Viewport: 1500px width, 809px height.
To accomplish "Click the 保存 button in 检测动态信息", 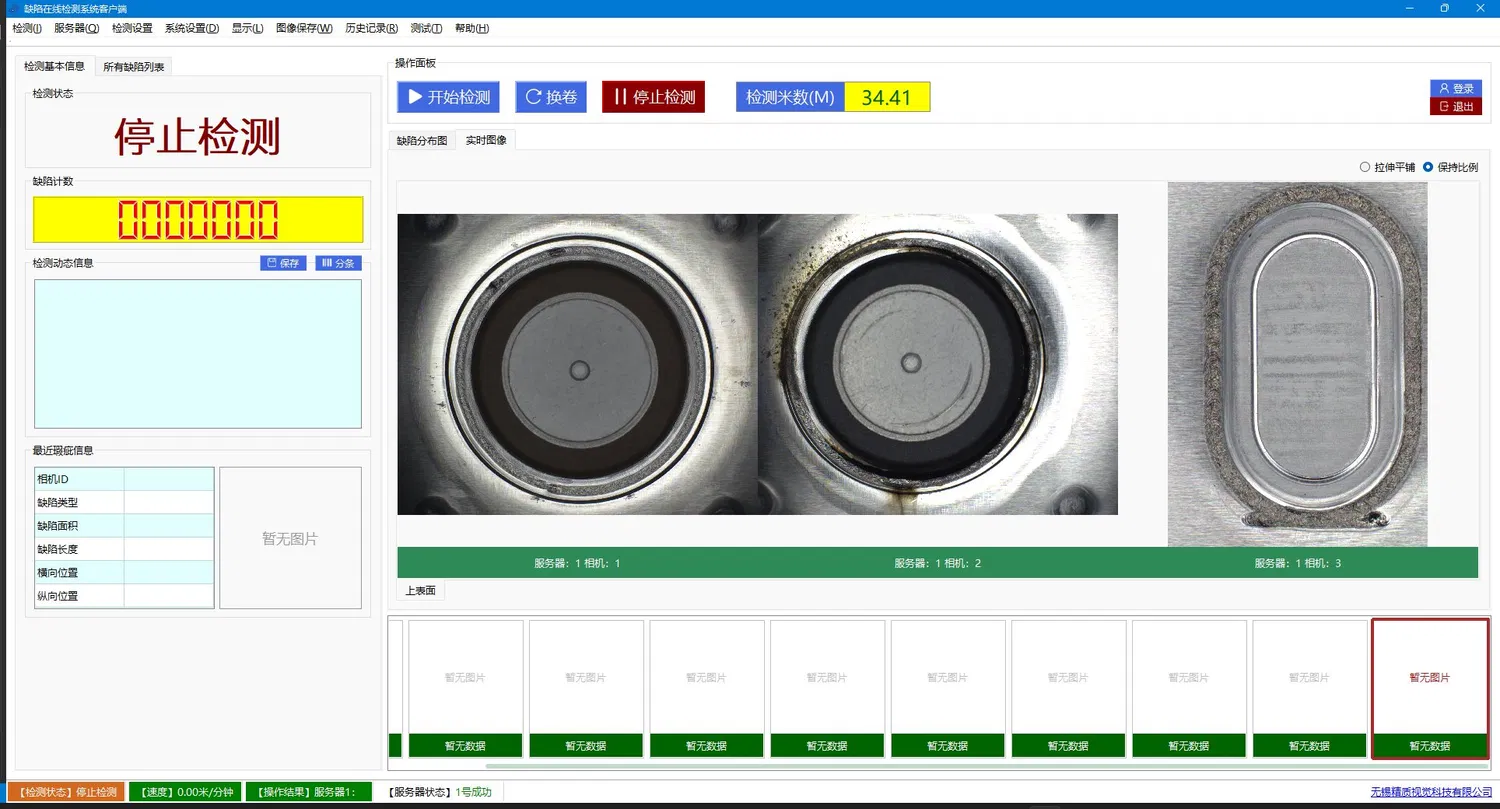I will [x=283, y=263].
